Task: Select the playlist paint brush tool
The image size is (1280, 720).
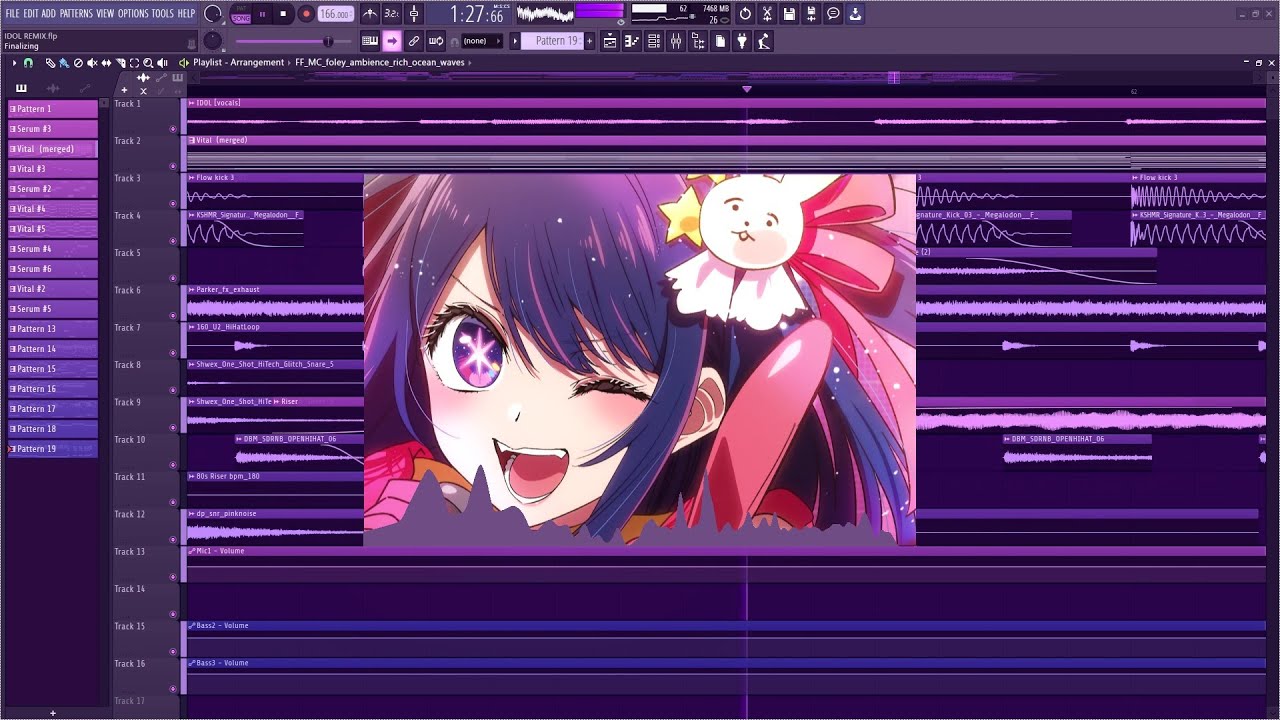Action: [x=63, y=63]
